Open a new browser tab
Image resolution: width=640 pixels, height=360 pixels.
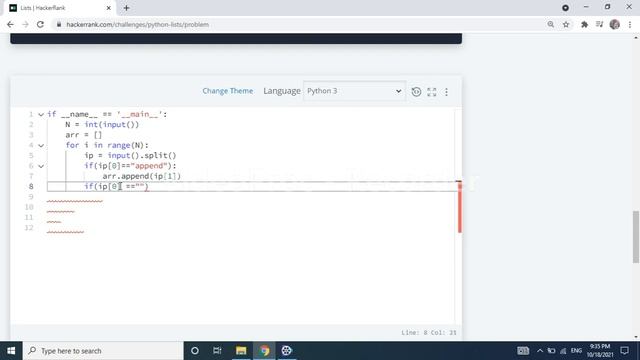click(127, 8)
